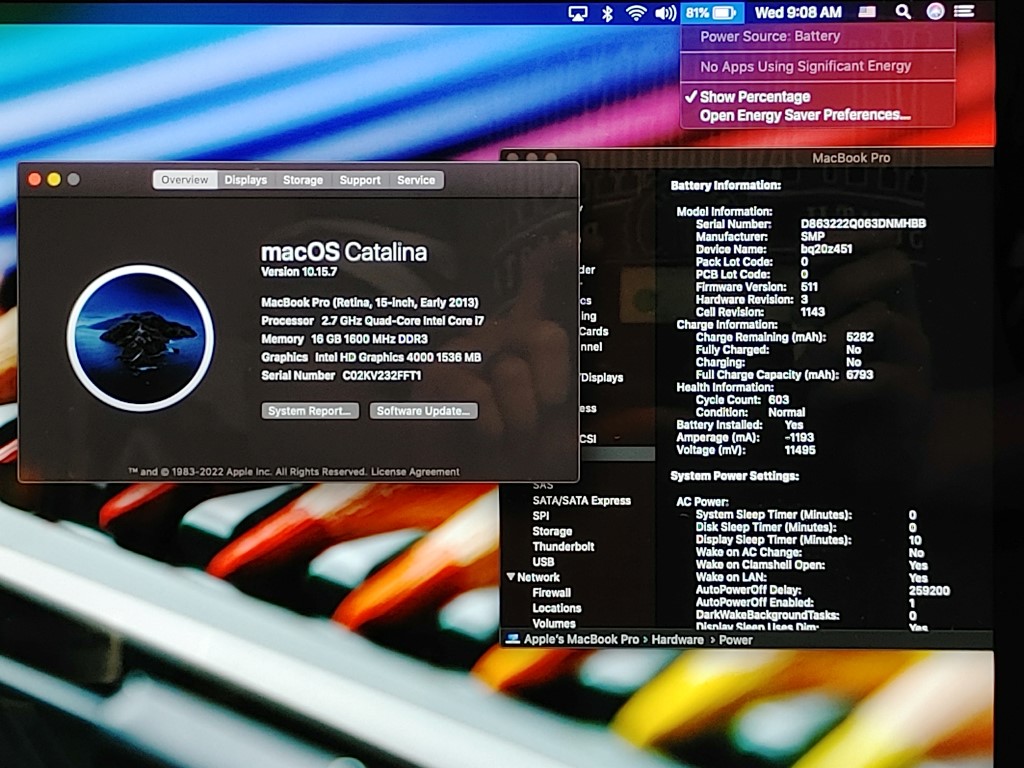Click Graphics Intel HD Graphics 4000 text
1024x768 pixels.
tap(371, 357)
